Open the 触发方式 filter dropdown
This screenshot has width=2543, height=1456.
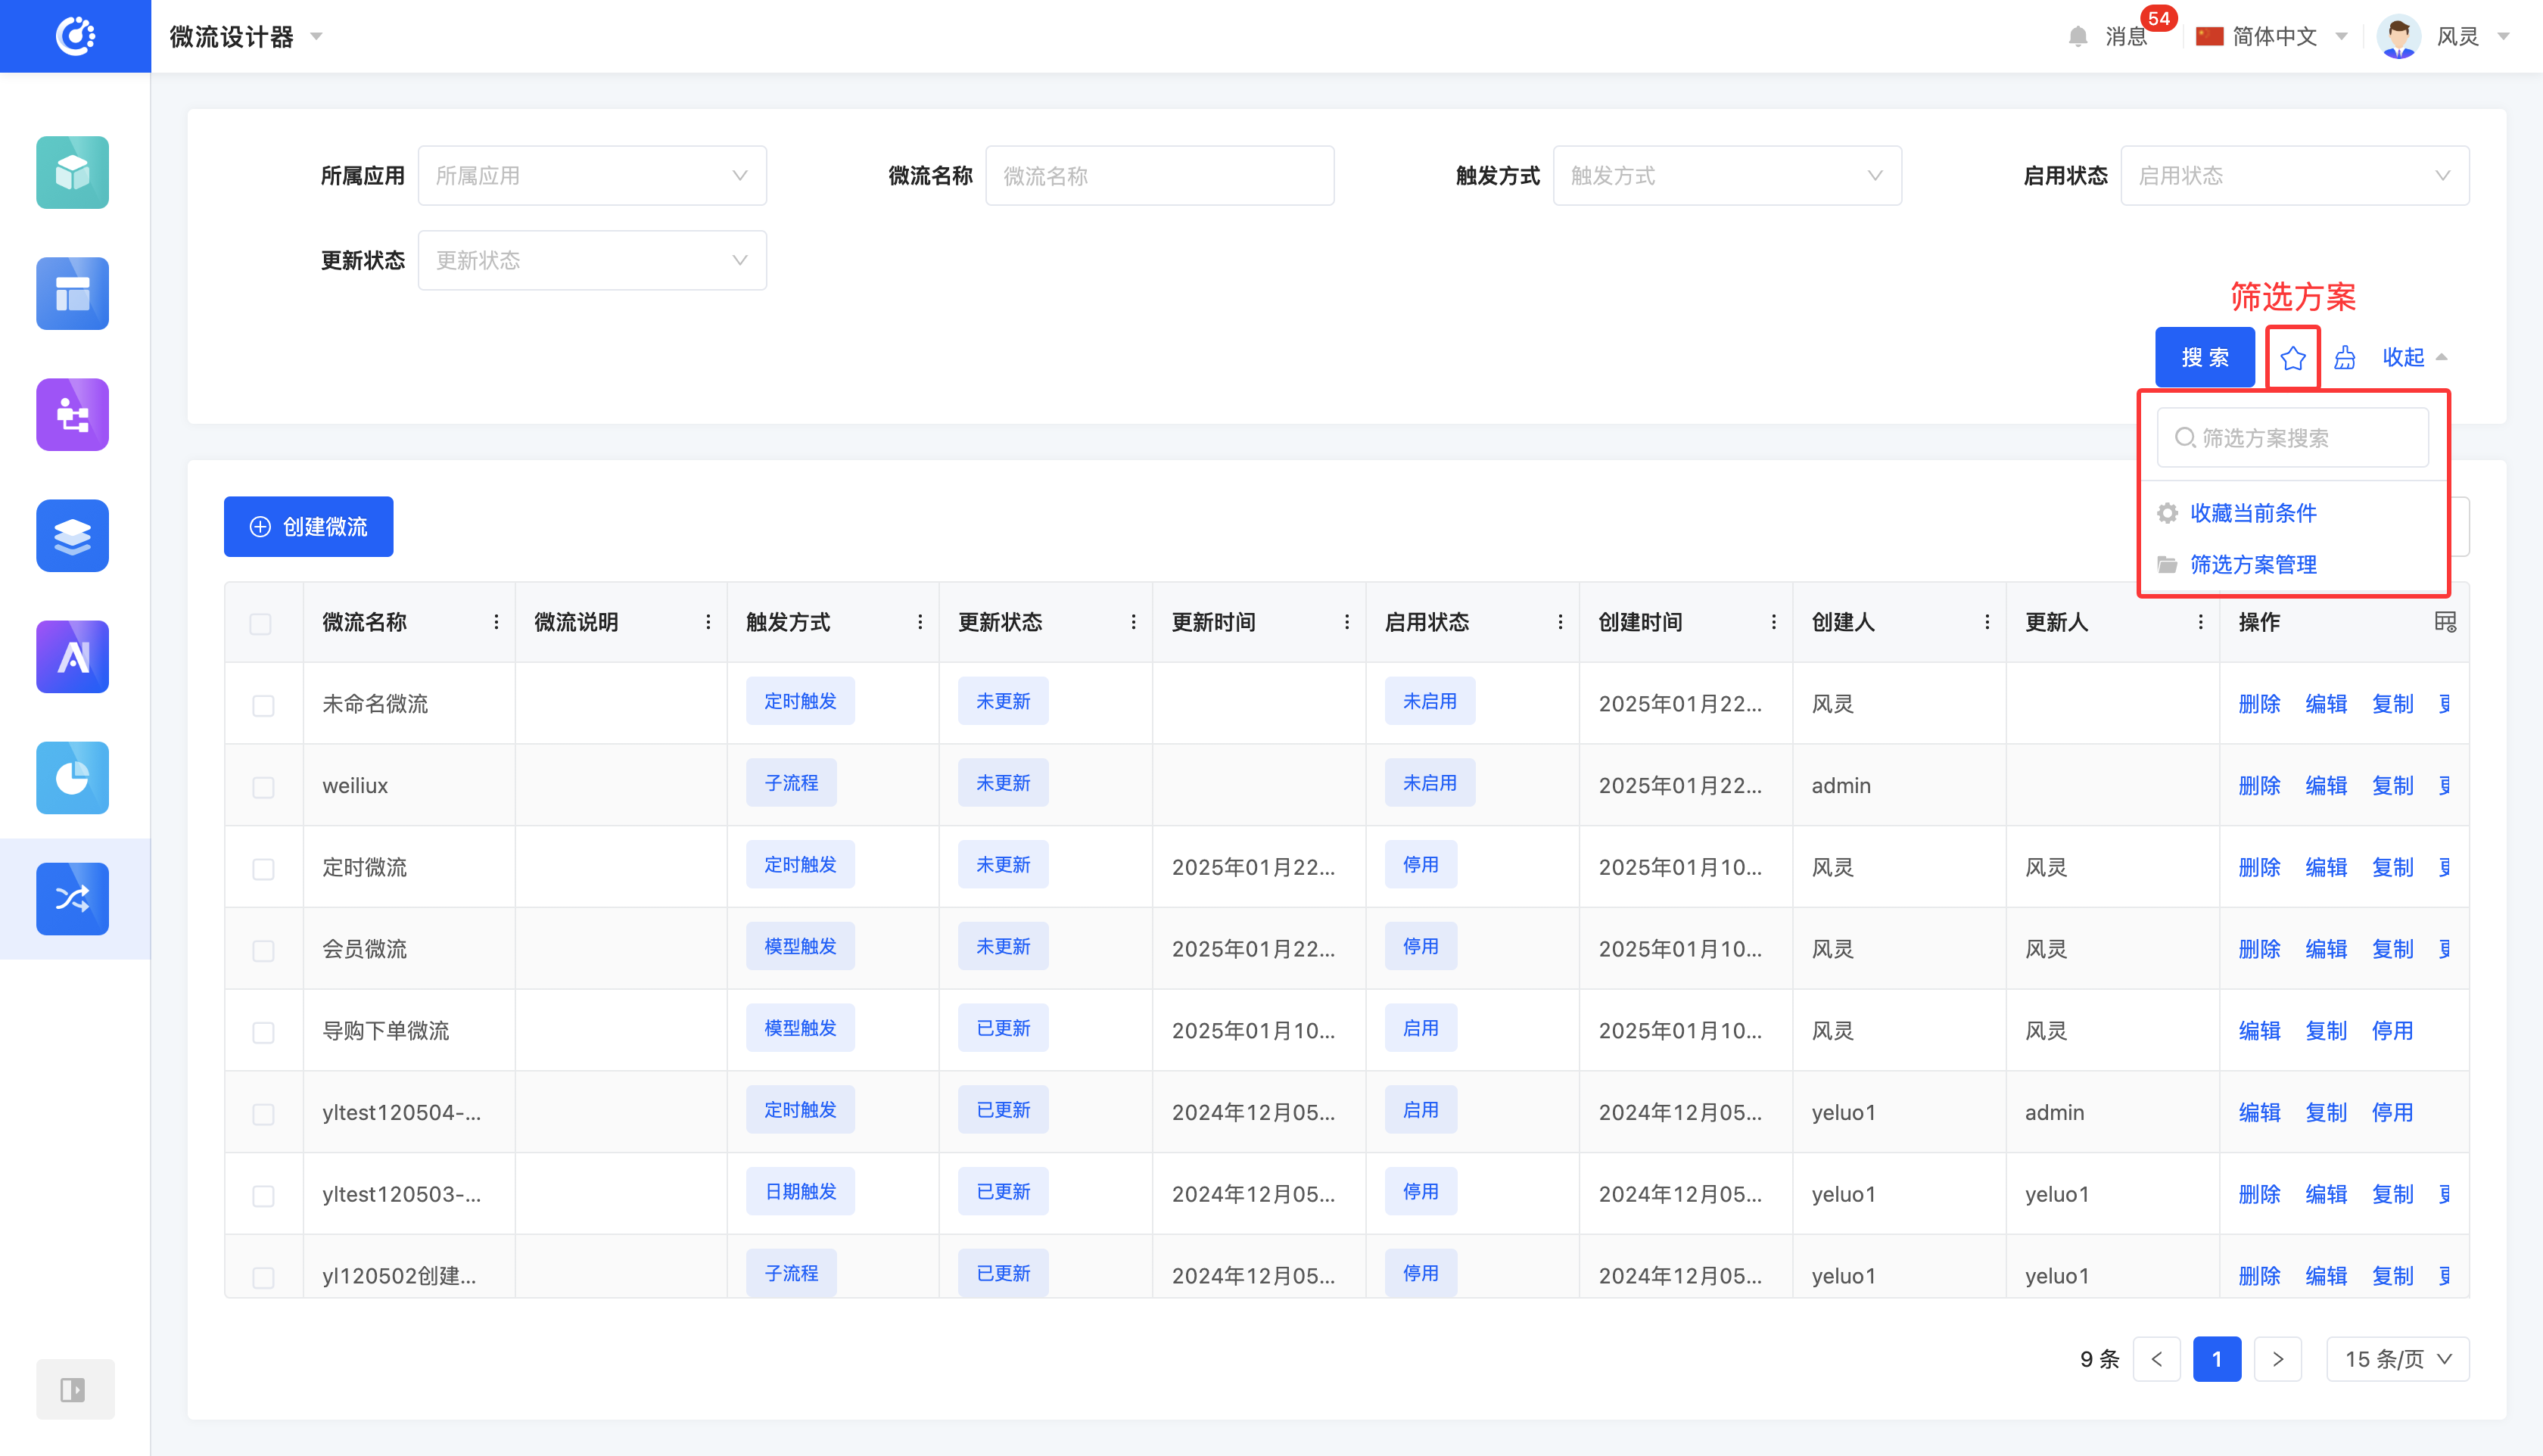click(x=1726, y=176)
